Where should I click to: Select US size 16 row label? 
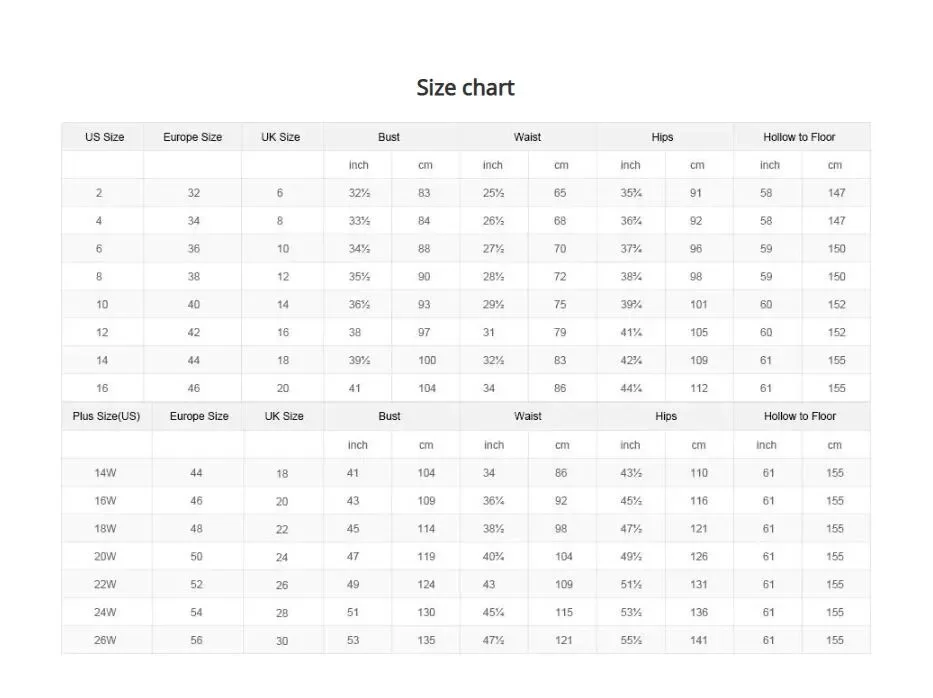102,388
